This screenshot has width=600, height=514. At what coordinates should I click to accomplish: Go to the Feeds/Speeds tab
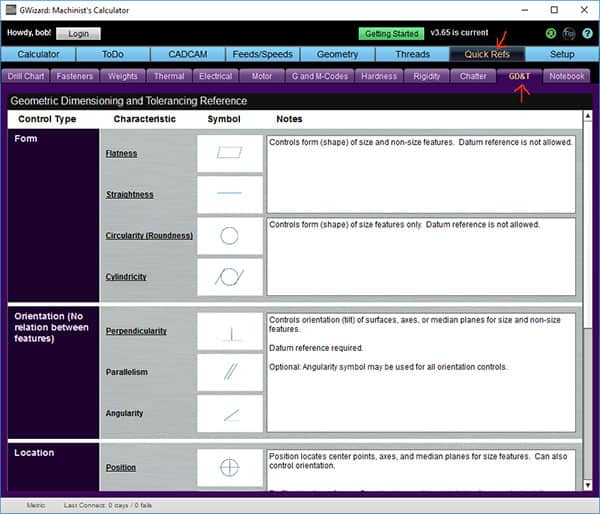pos(262,54)
